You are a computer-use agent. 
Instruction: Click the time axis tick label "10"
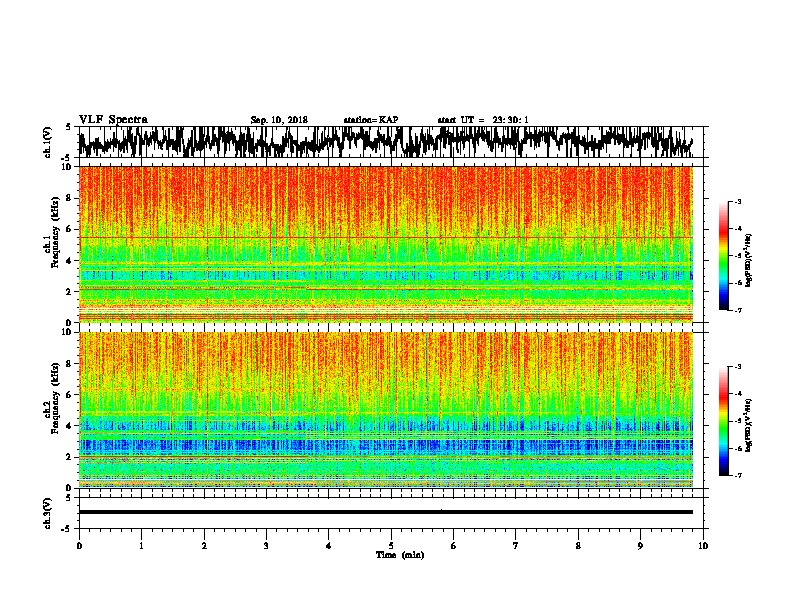(x=703, y=546)
